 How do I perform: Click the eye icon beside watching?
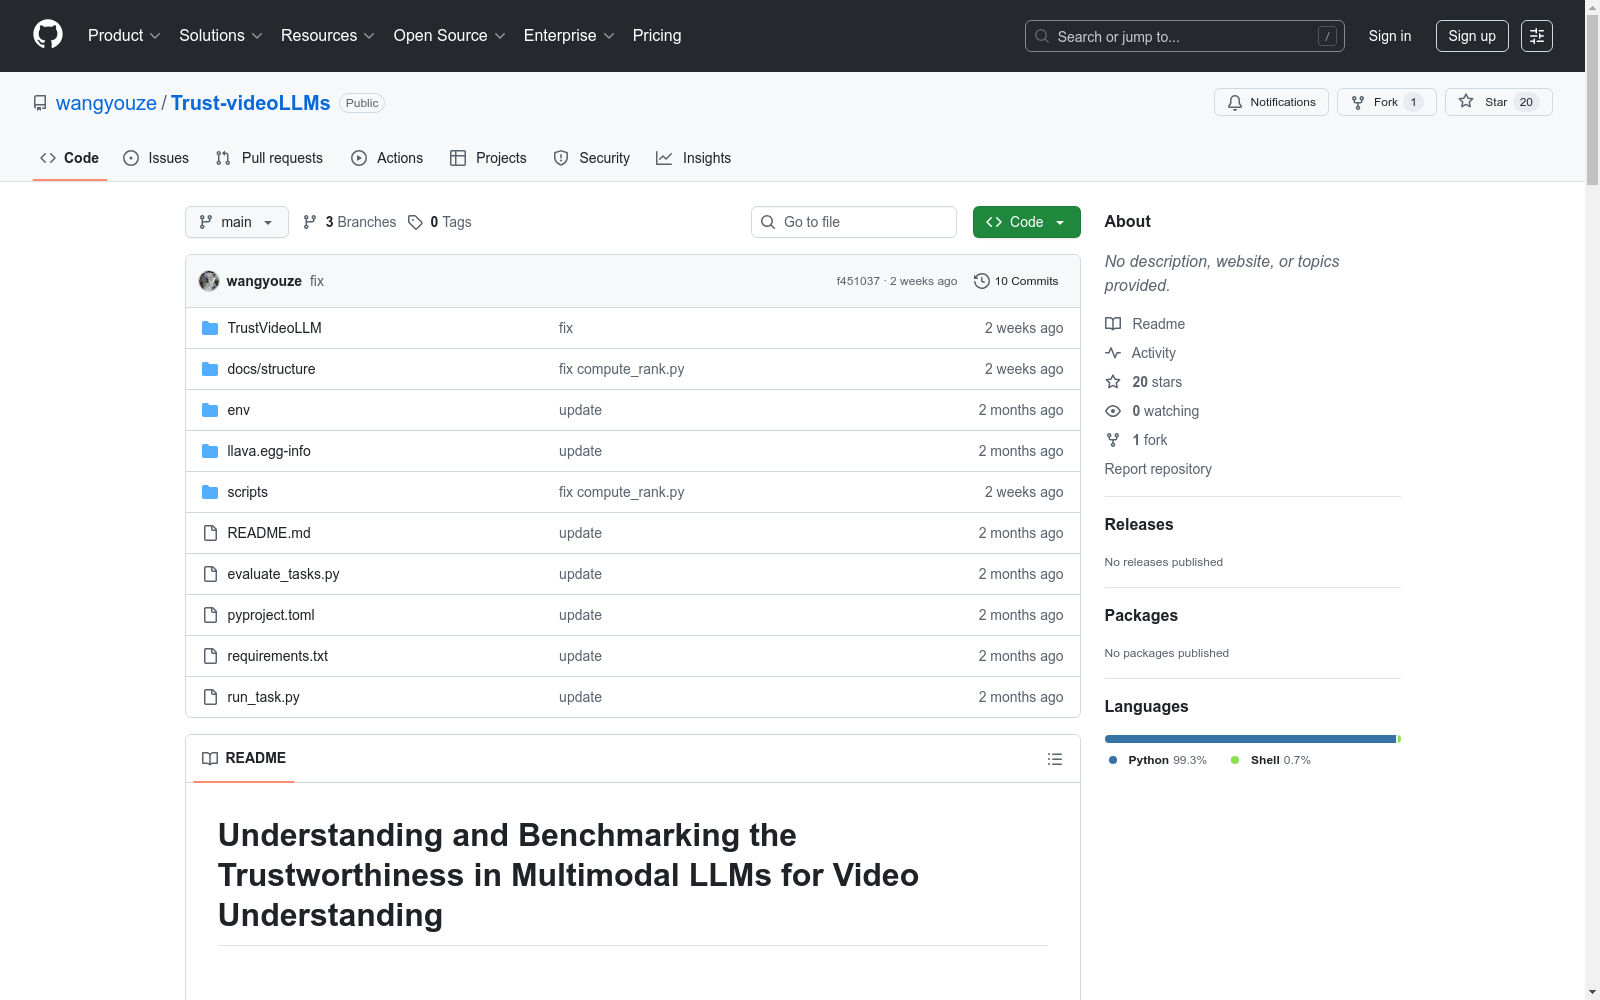[x=1113, y=411]
